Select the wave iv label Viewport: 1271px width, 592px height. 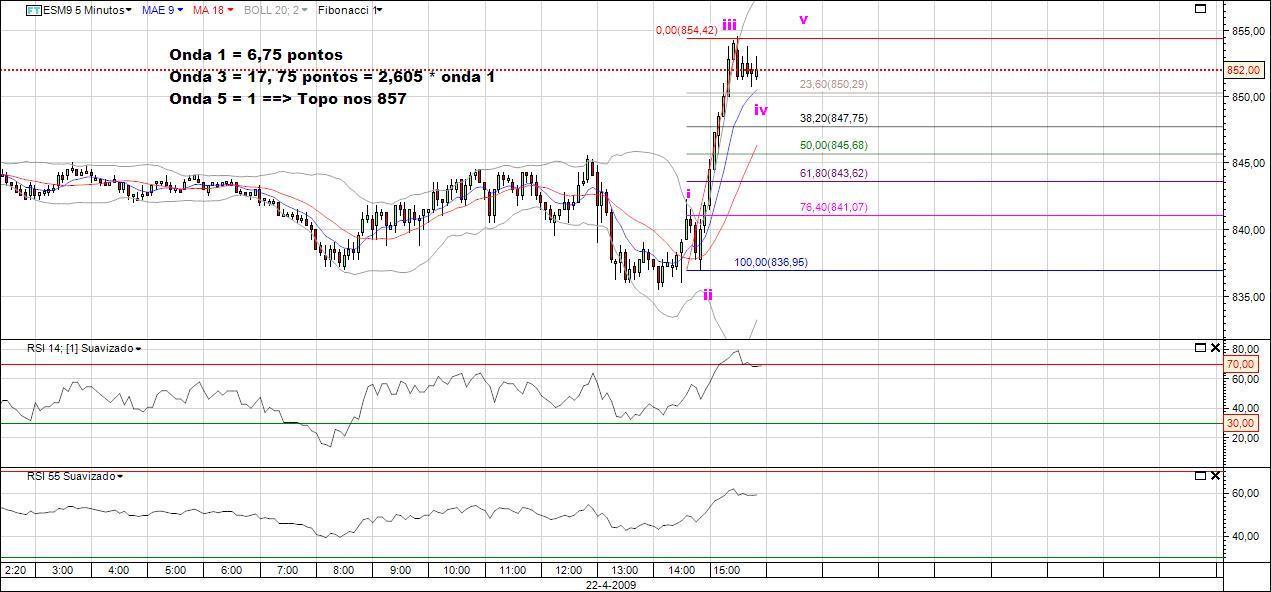[x=760, y=110]
